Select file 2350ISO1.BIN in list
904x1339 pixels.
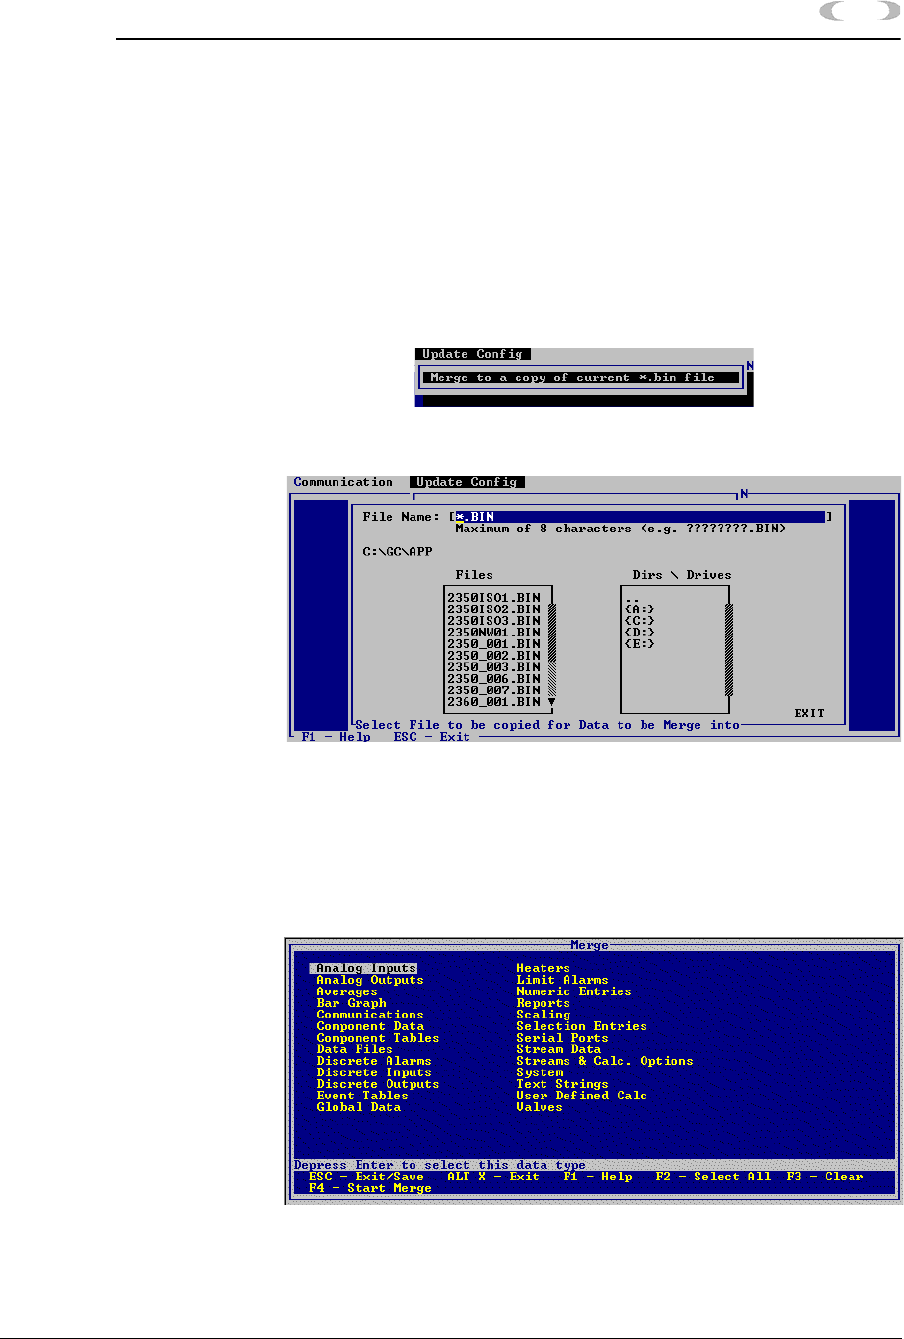coord(494,597)
